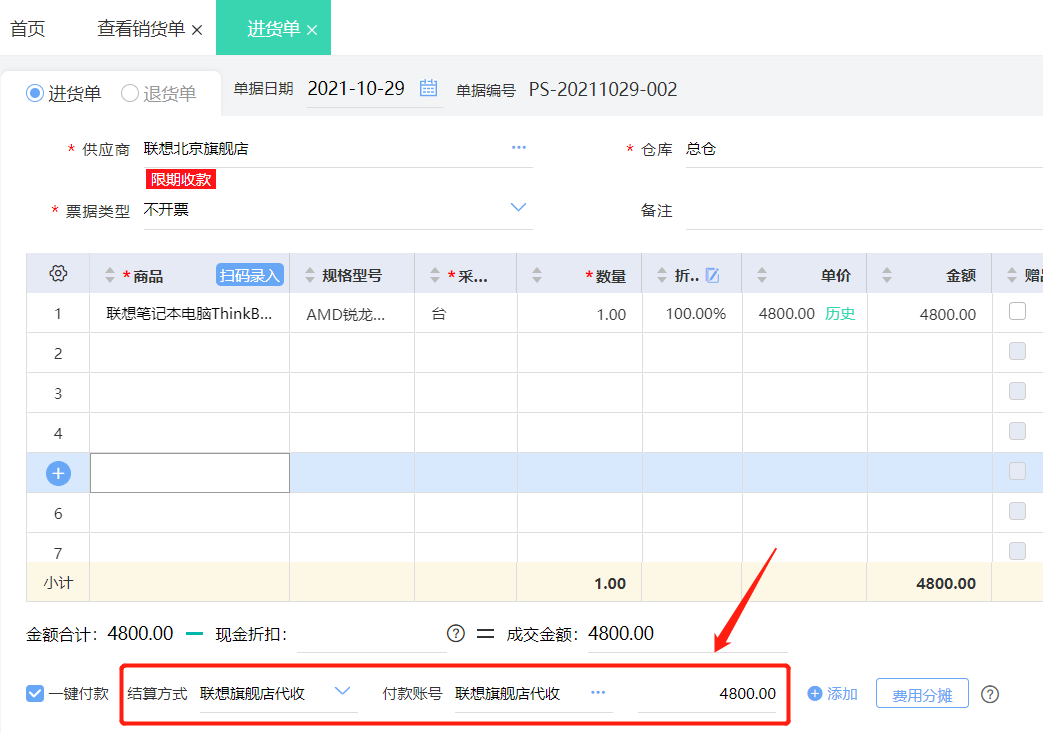Check the gift checkbox in row 1

click(x=1017, y=311)
